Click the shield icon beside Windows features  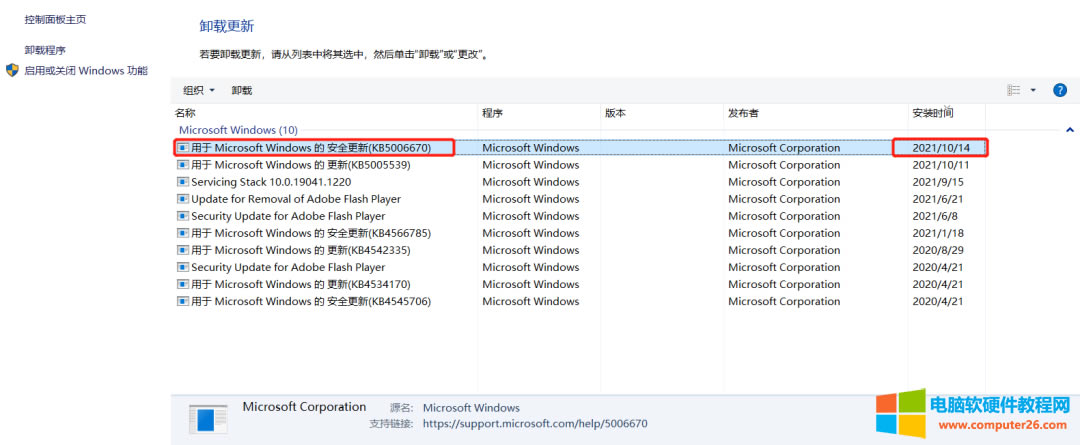[12, 71]
